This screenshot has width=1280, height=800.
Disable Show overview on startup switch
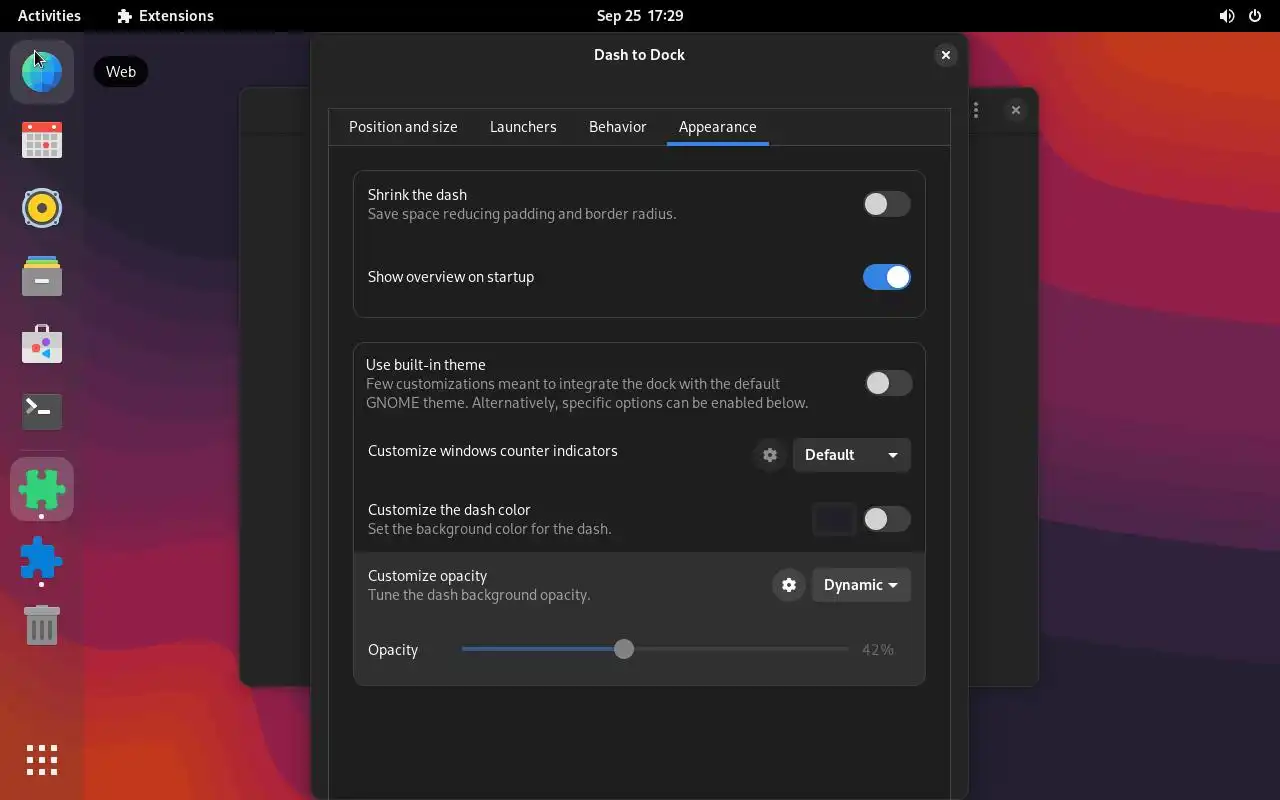pyautogui.click(x=887, y=277)
